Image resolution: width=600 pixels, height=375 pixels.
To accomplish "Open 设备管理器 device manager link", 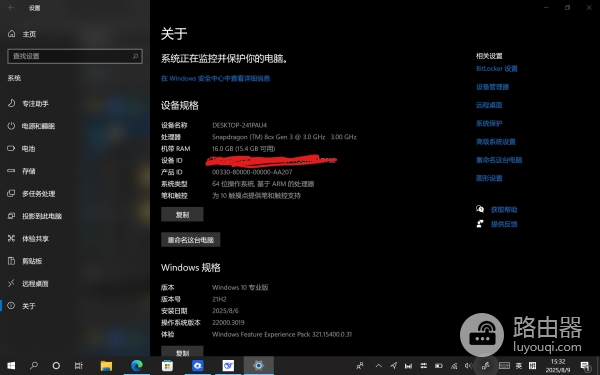I will point(492,87).
